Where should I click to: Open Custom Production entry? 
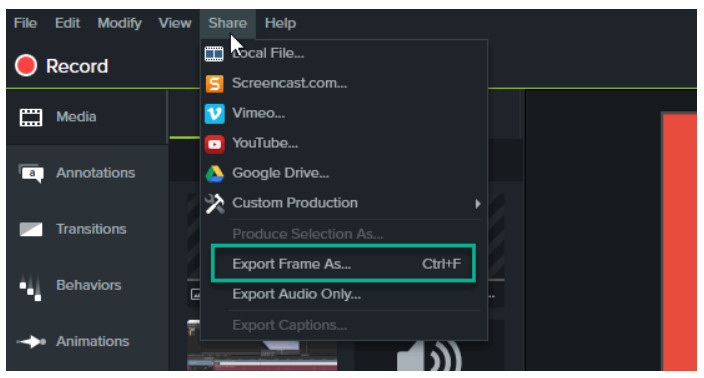tap(343, 203)
